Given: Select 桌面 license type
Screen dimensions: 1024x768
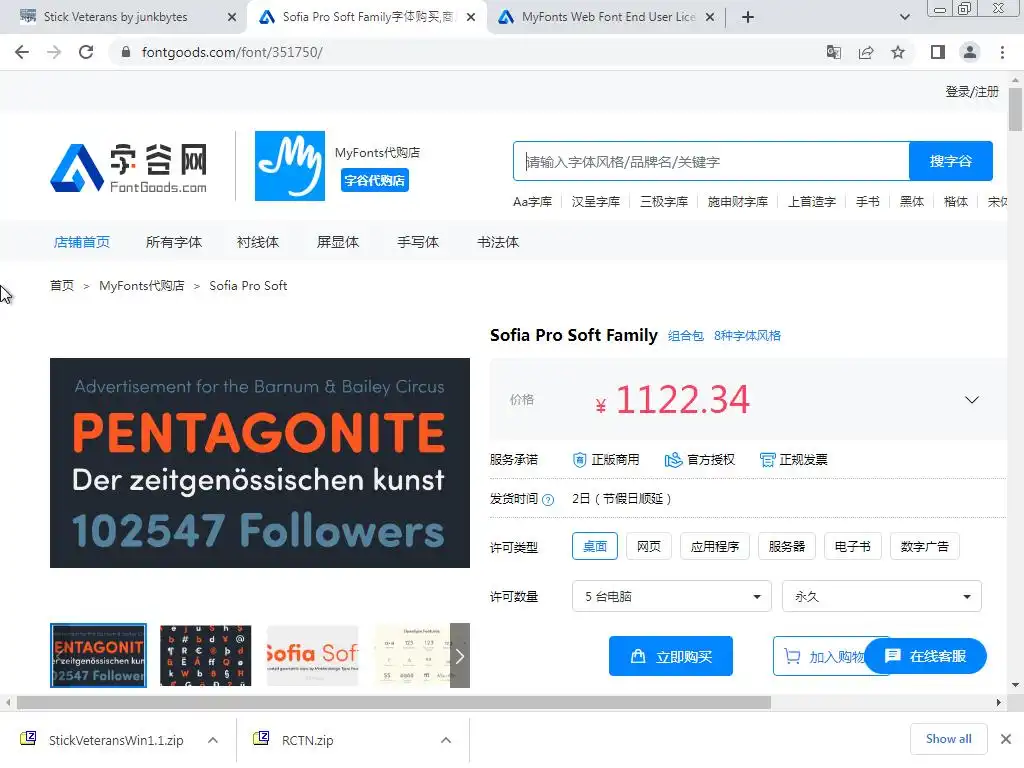Looking at the screenshot, I should [x=595, y=546].
